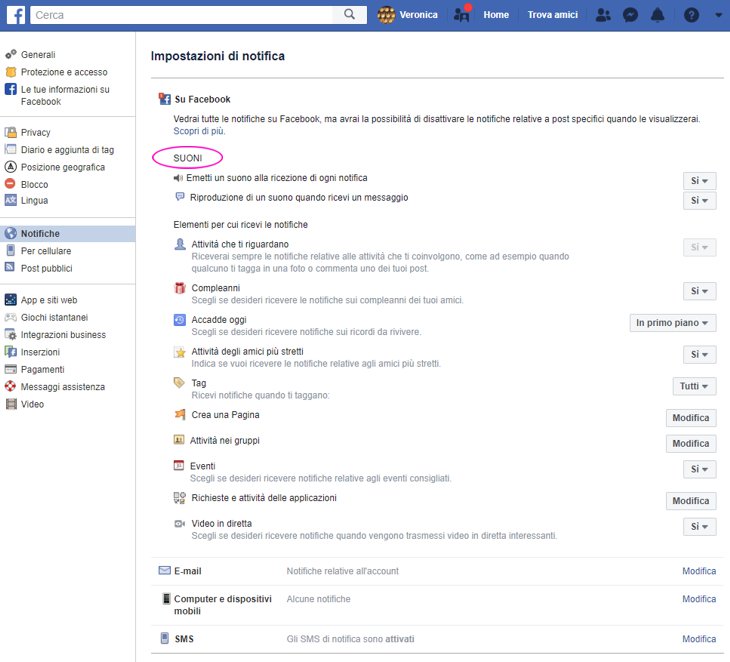Screen dimensions: 730x662
Task: Click the Tag label icon
Action: (179, 383)
